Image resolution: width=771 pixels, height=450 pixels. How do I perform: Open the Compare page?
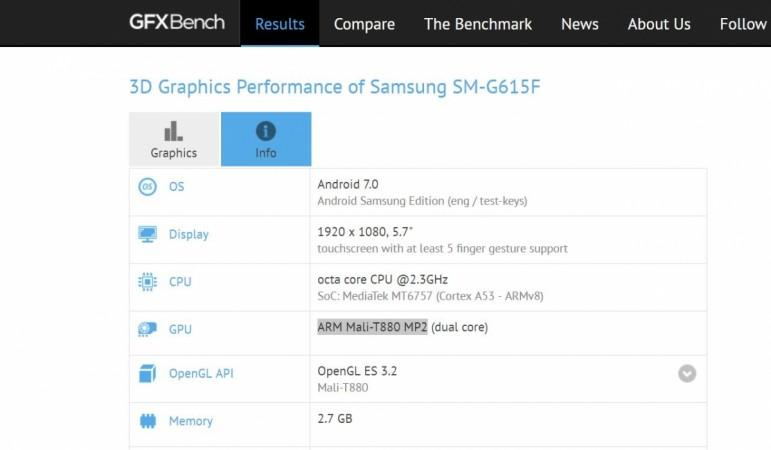[x=364, y=24]
